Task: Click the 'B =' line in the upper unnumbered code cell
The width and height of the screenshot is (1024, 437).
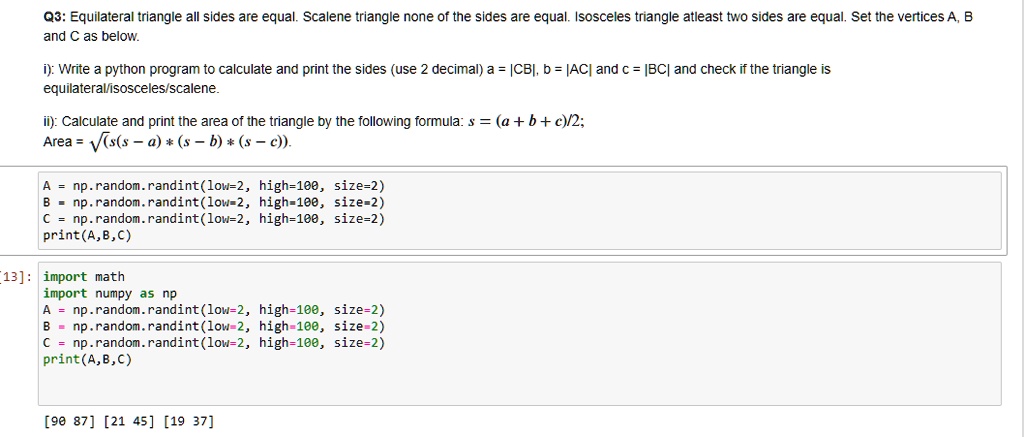Action: point(214,202)
